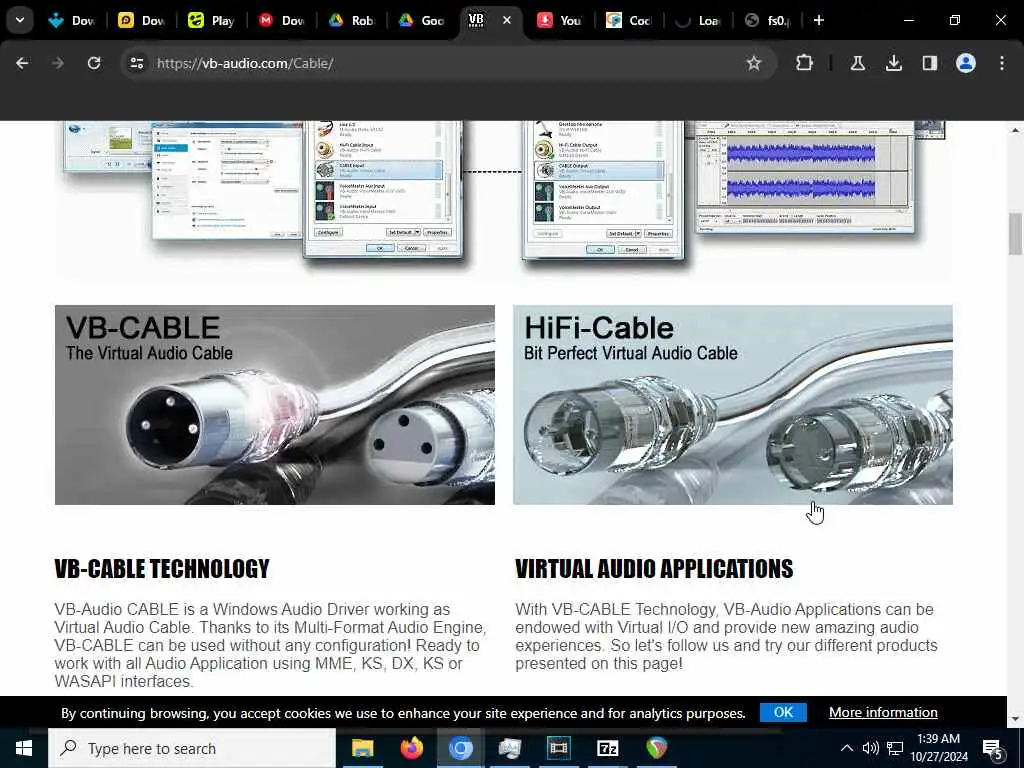1024x768 pixels.
Task: Switch to the fs0 tab
Action: [768, 20]
